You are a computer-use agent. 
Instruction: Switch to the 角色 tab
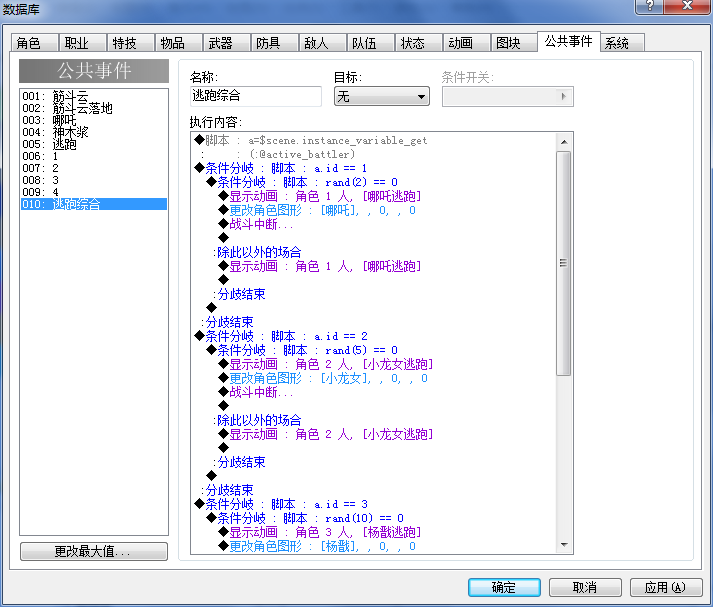(x=35, y=43)
